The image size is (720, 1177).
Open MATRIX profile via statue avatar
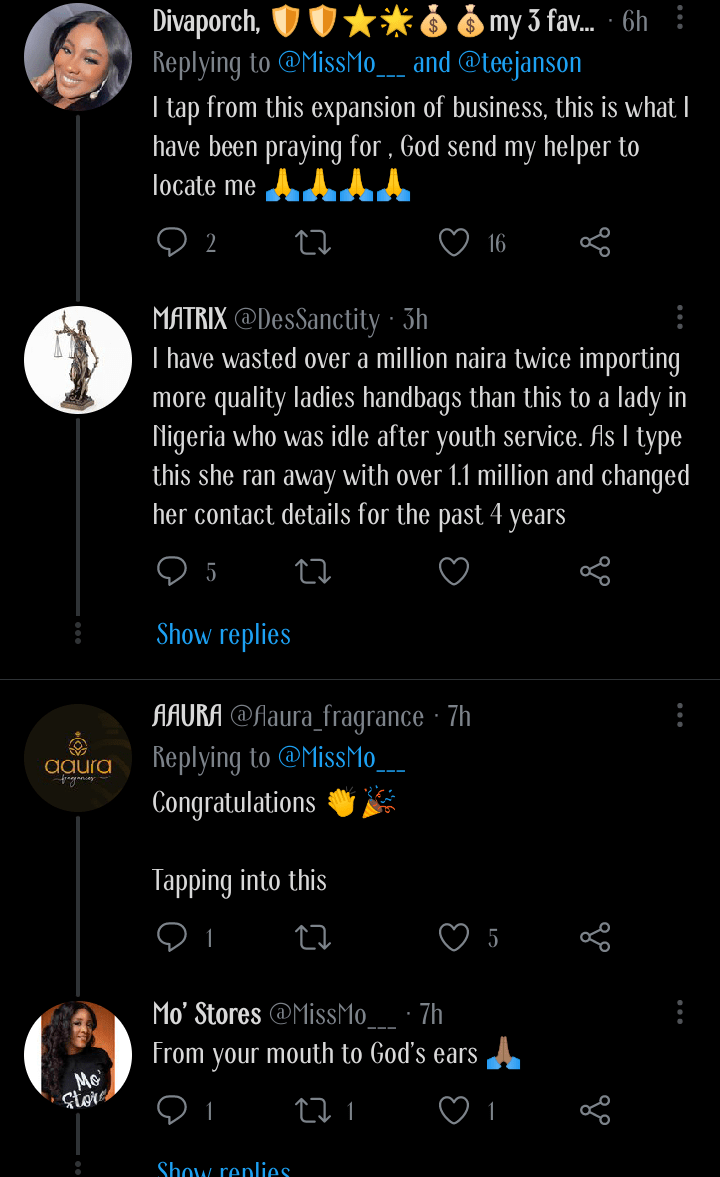[x=77, y=360]
